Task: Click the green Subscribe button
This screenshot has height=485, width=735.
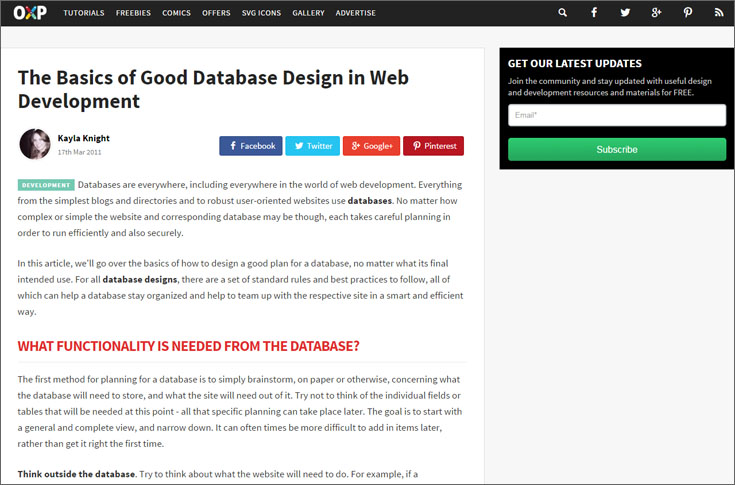Action: click(x=617, y=149)
